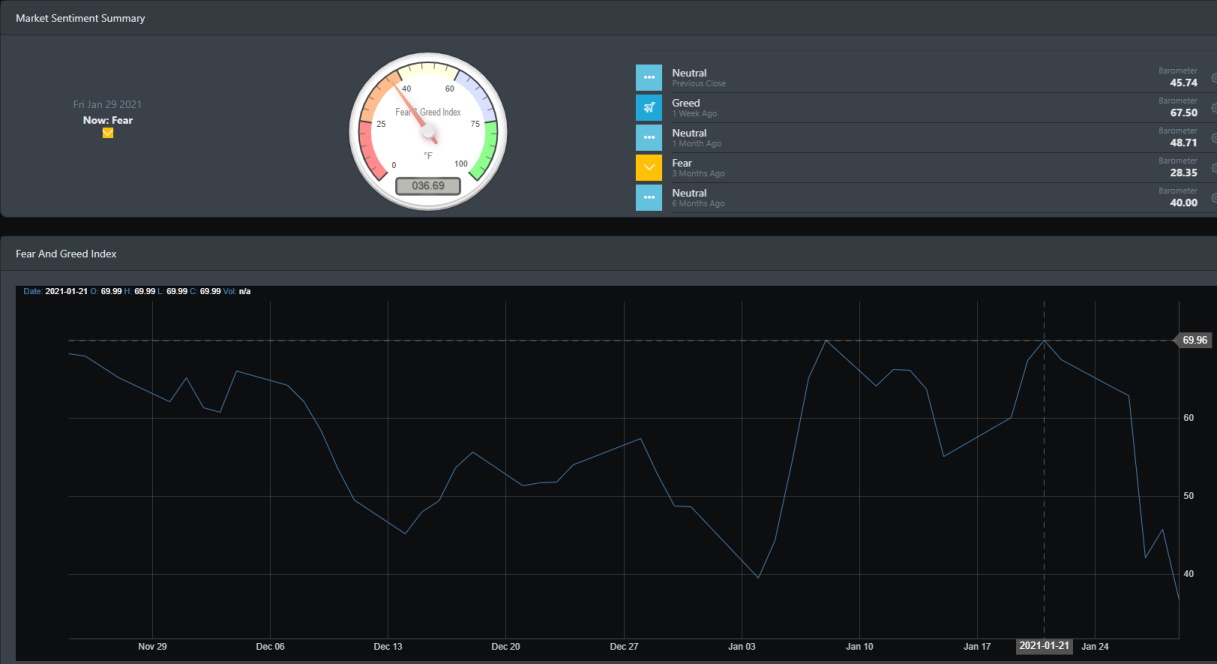This screenshot has height=664, width=1217.
Task: Click the Now: Fear status text
Action: (x=108, y=120)
